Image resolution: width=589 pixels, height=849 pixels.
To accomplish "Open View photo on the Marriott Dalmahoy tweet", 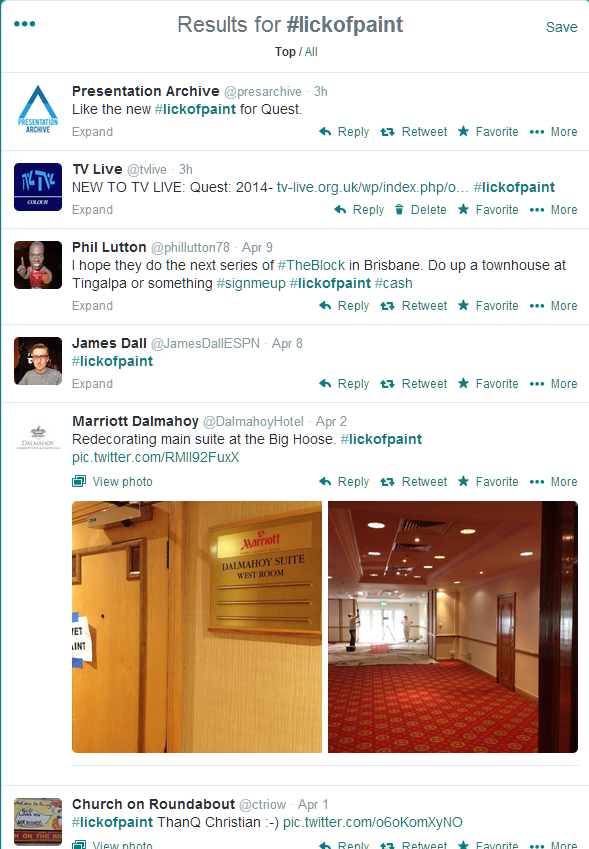I will point(113,481).
